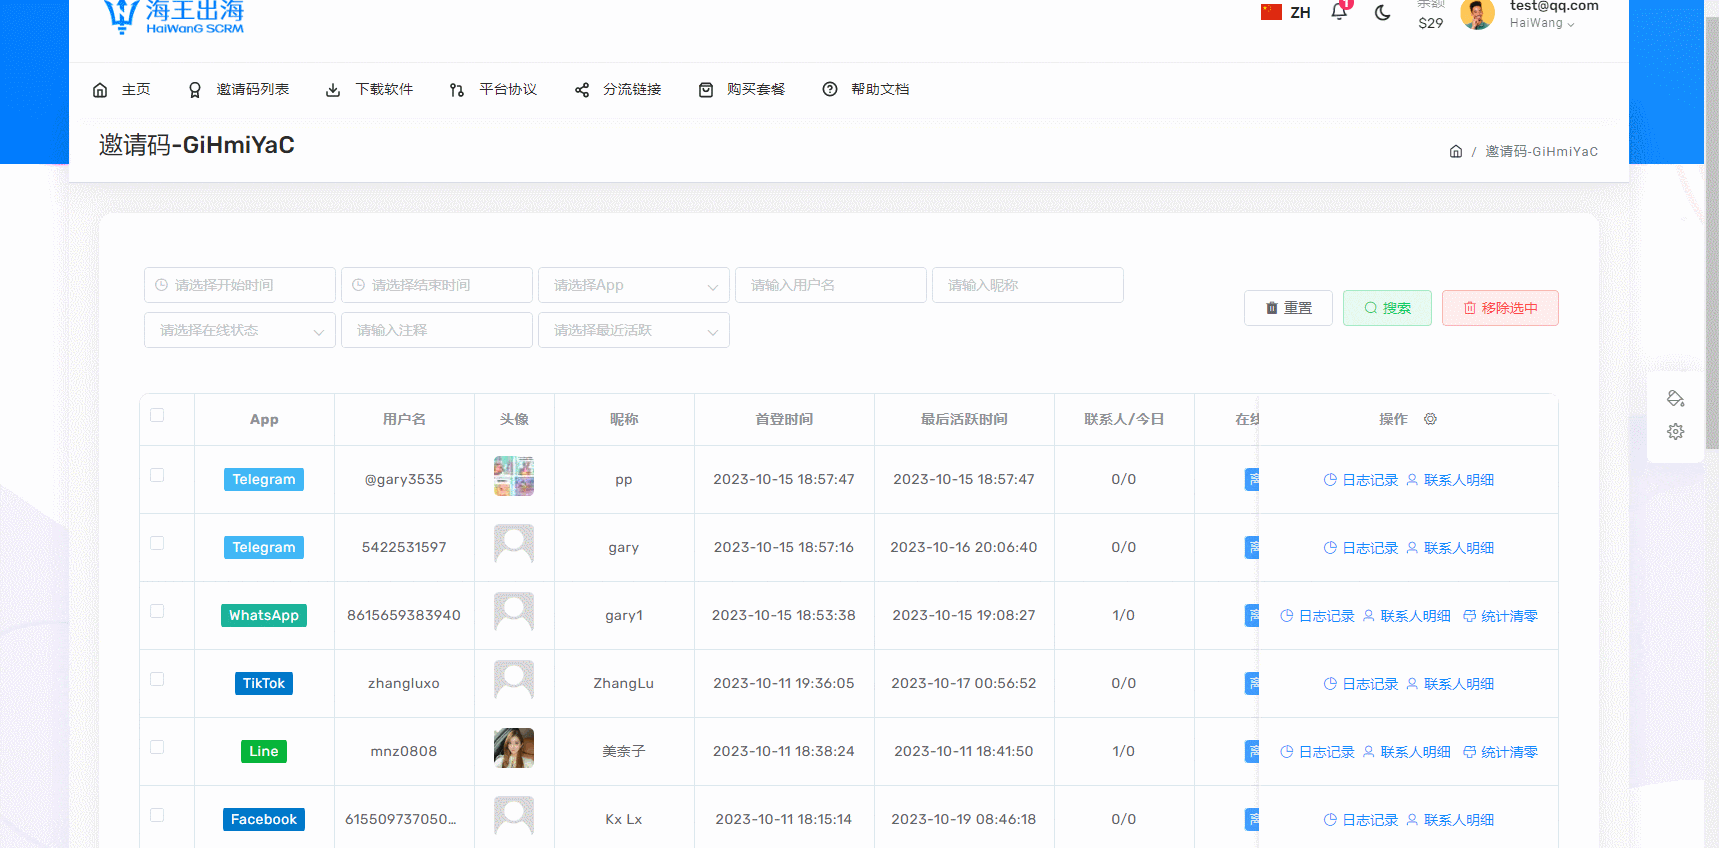View avatar thumbnail of @gary3535

(514, 476)
